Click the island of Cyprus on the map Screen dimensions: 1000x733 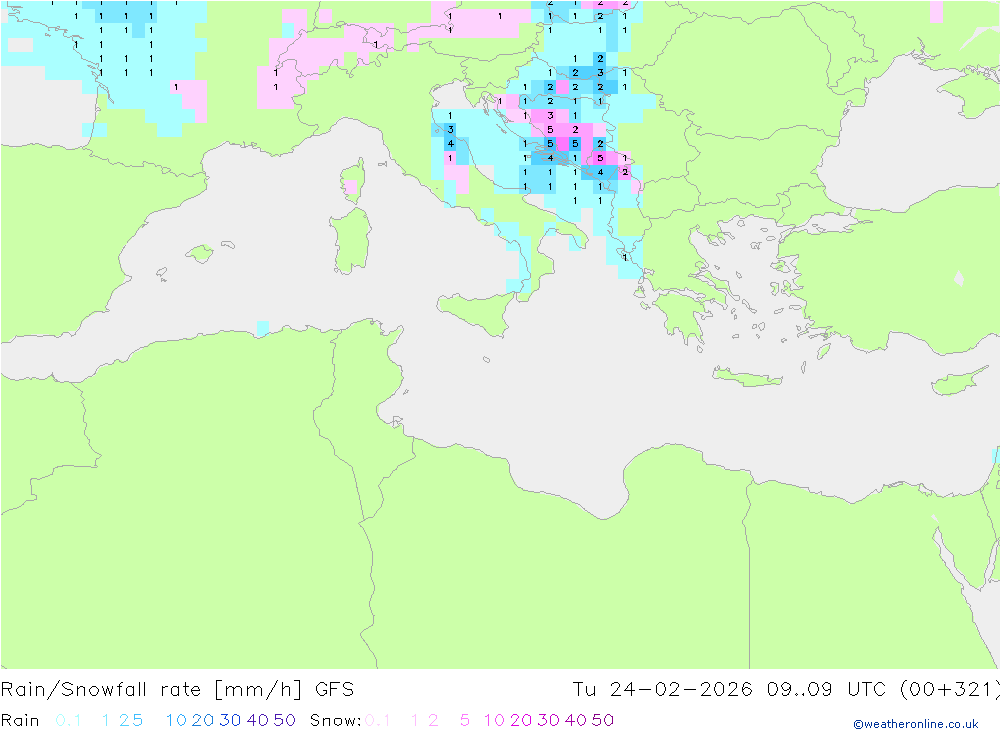957,381
